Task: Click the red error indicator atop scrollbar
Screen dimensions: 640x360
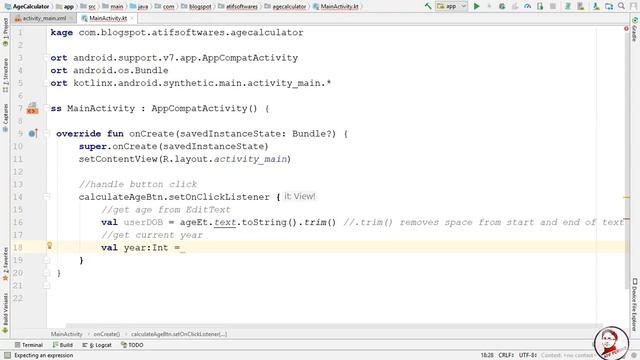Action: pos(626,29)
